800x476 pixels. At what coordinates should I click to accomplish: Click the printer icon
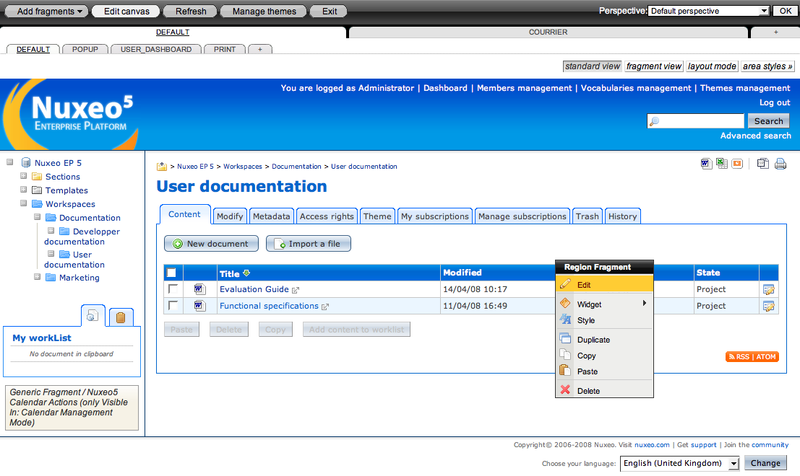780,164
